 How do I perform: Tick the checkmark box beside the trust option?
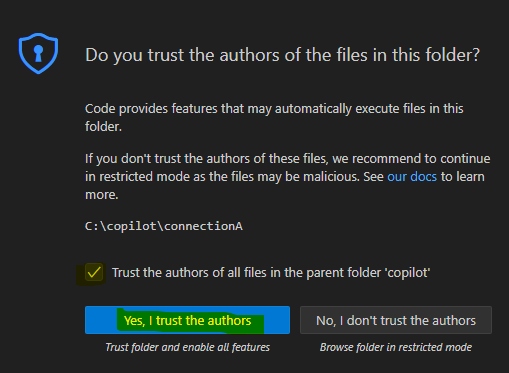(x=94, y=273)
